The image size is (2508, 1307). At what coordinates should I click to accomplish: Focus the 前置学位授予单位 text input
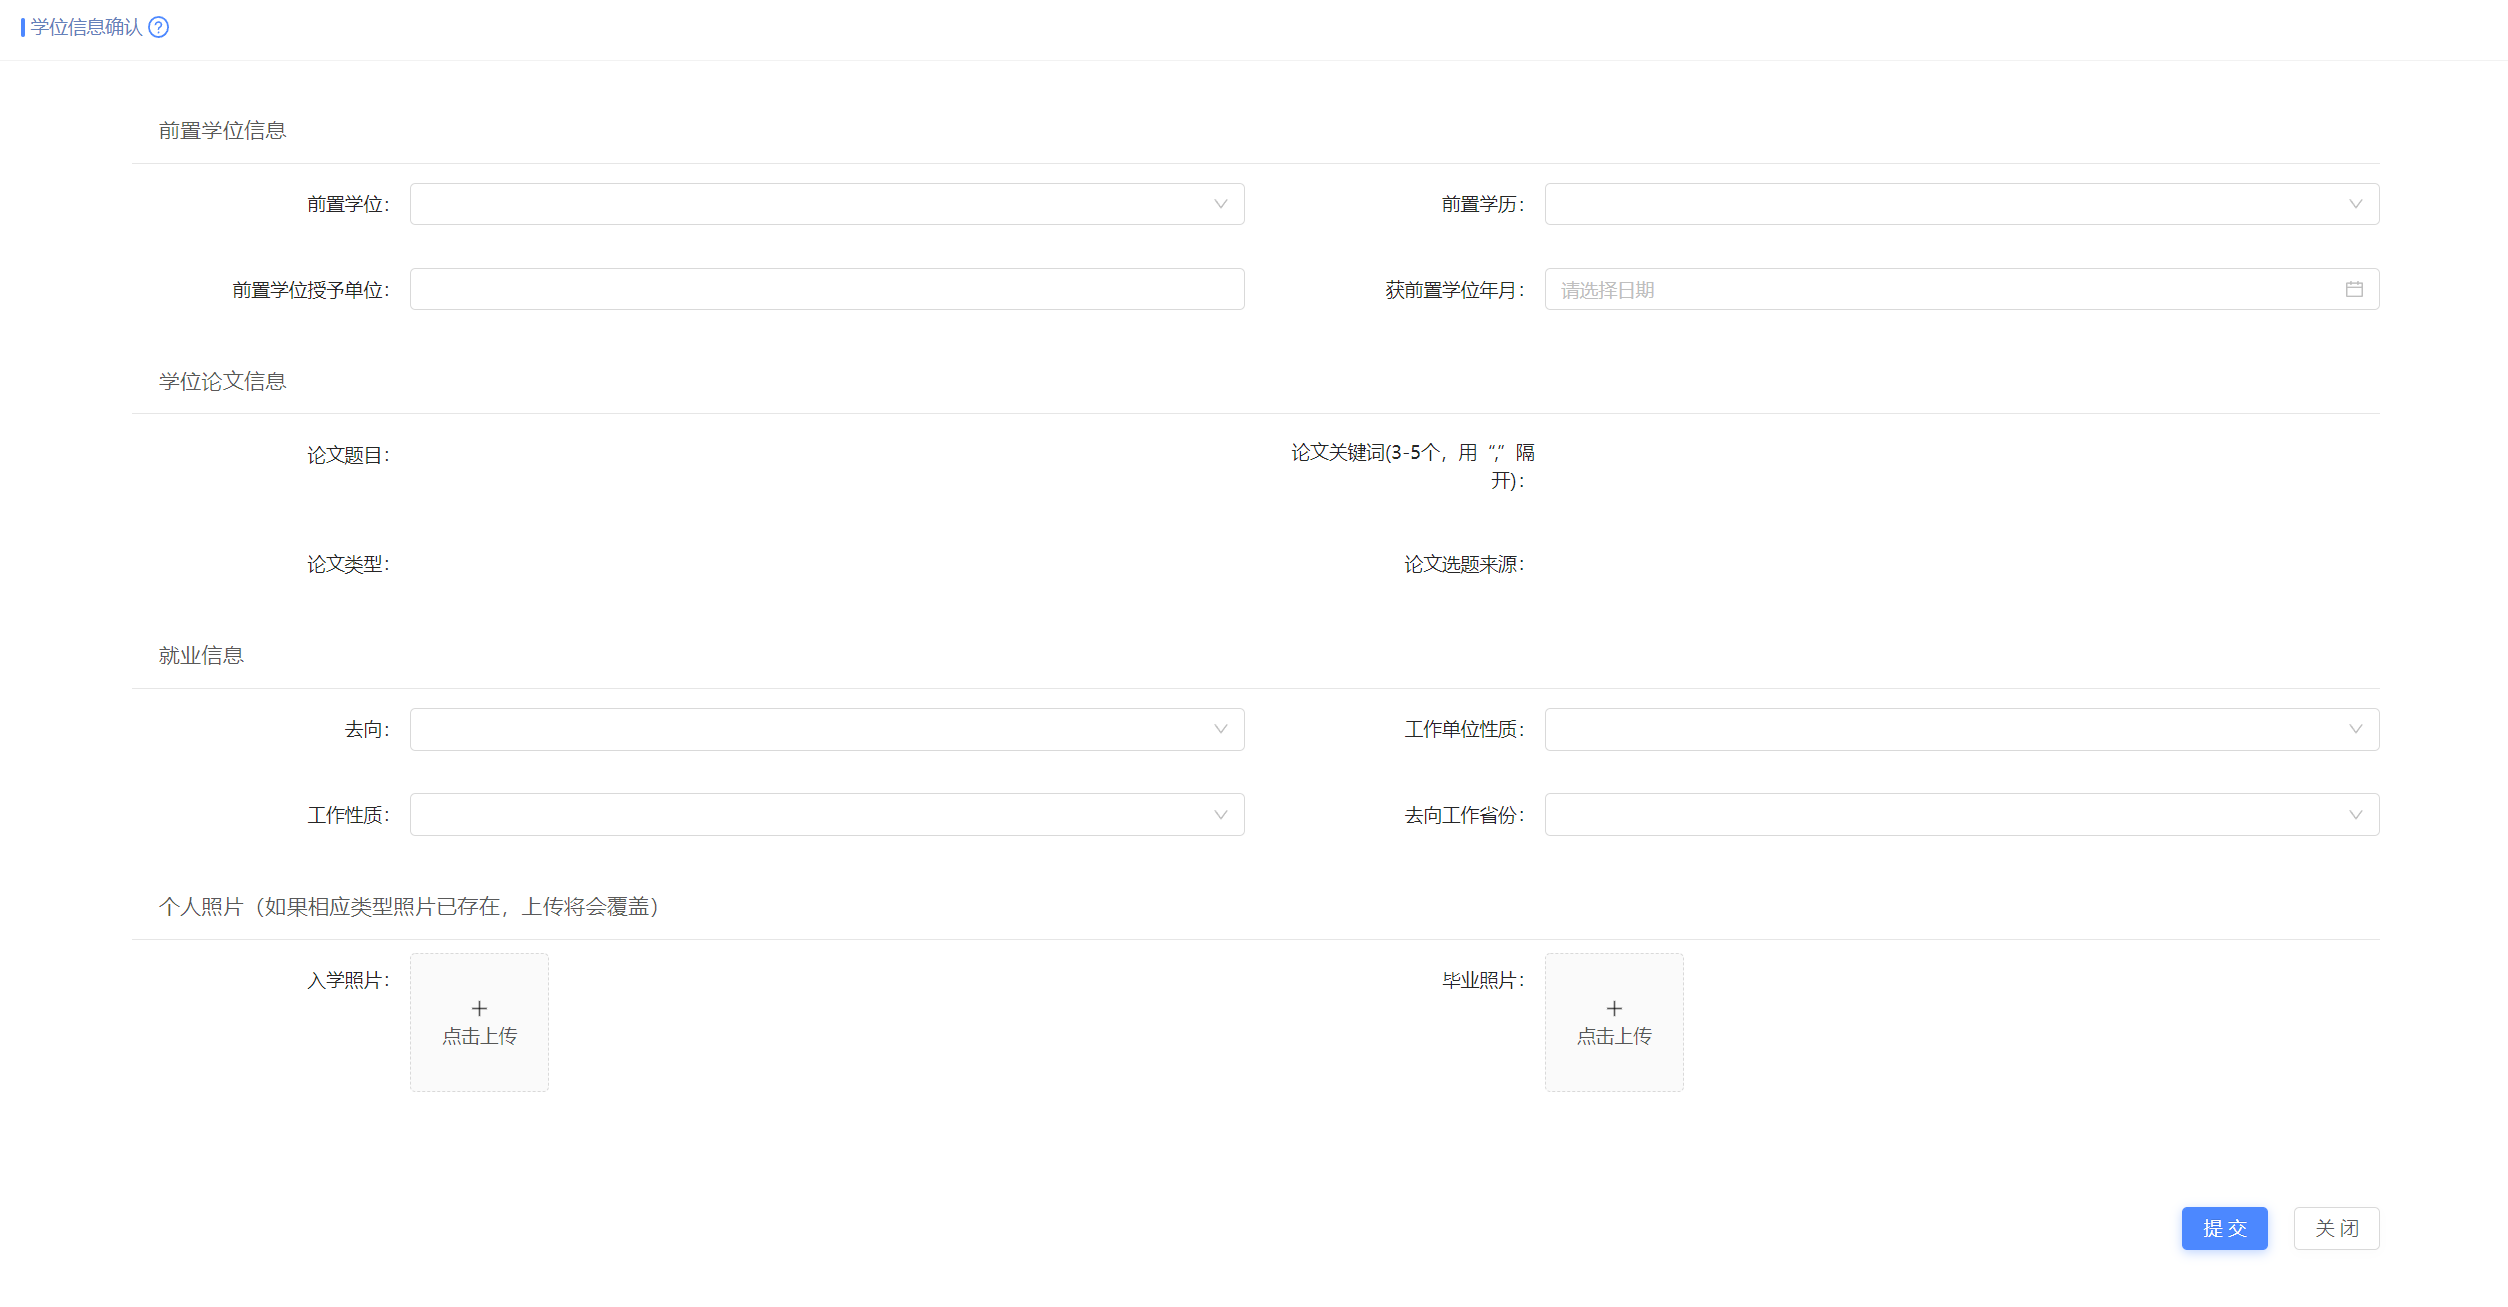click(826, 289)
